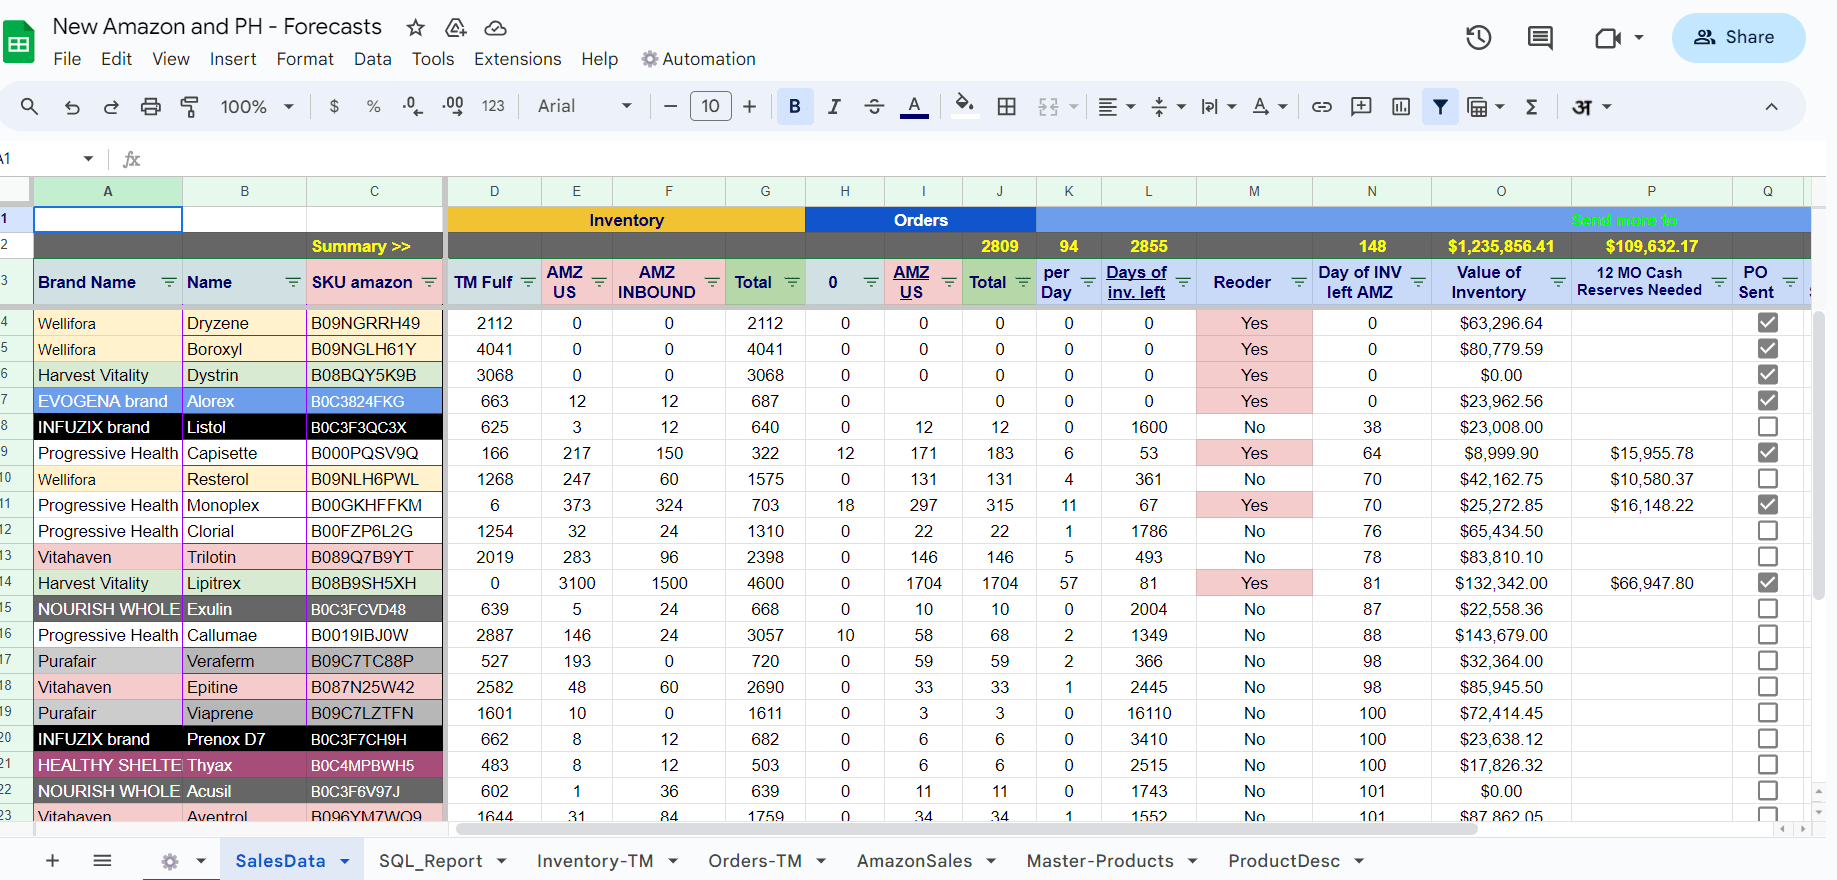Switch to the Master-Products sheet tab
The height and width of the screenshot is (880, 1837).
(x=1100, y=861)
